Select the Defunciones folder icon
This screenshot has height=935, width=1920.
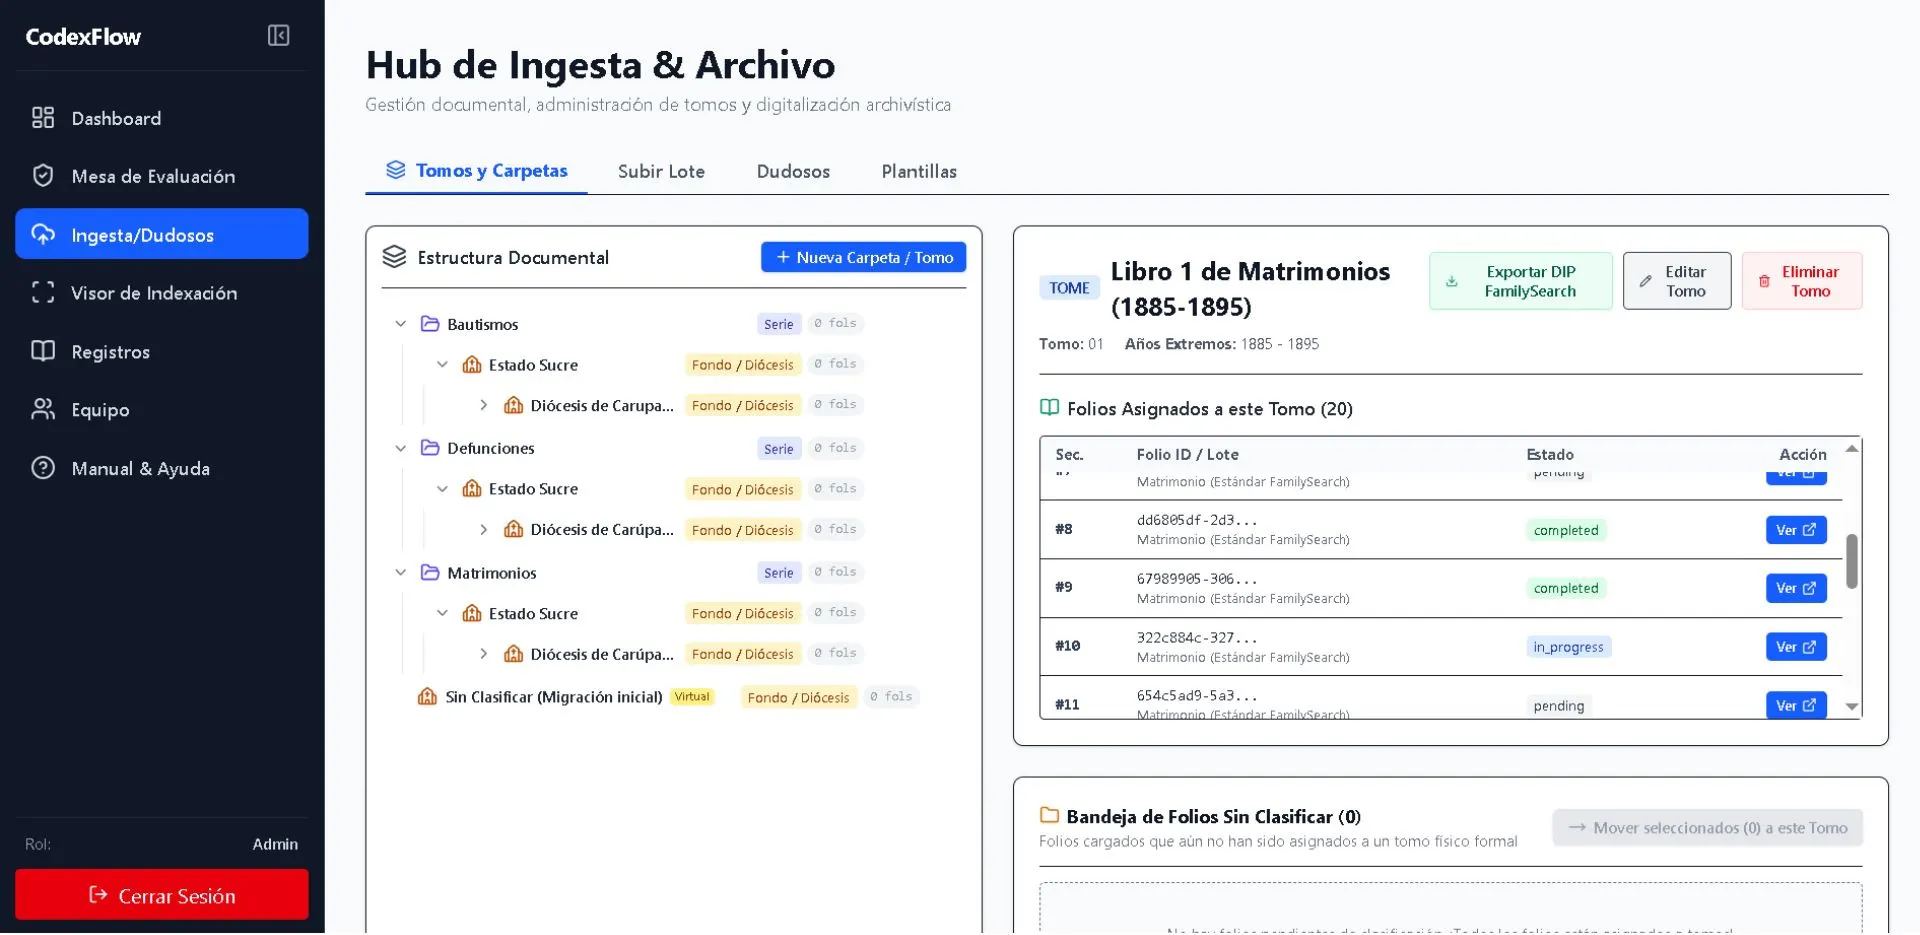click(x=430, y=448)
